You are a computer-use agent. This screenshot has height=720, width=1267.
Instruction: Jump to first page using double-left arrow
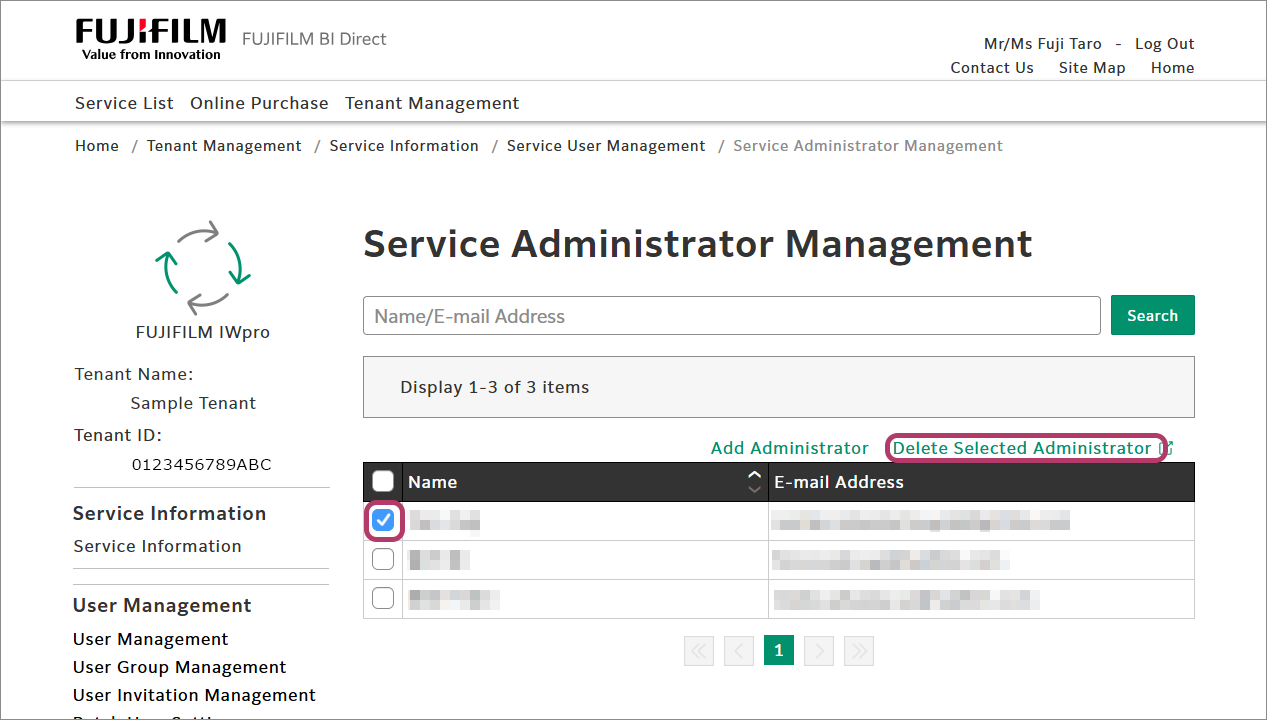[x=698, y=650]
